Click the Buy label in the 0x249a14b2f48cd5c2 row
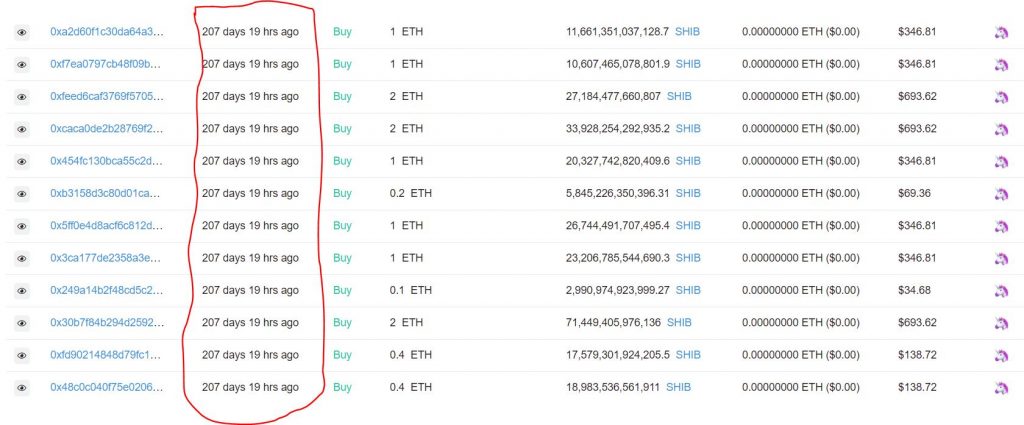The image size is (1024, 425). click(x=342, y=290)
